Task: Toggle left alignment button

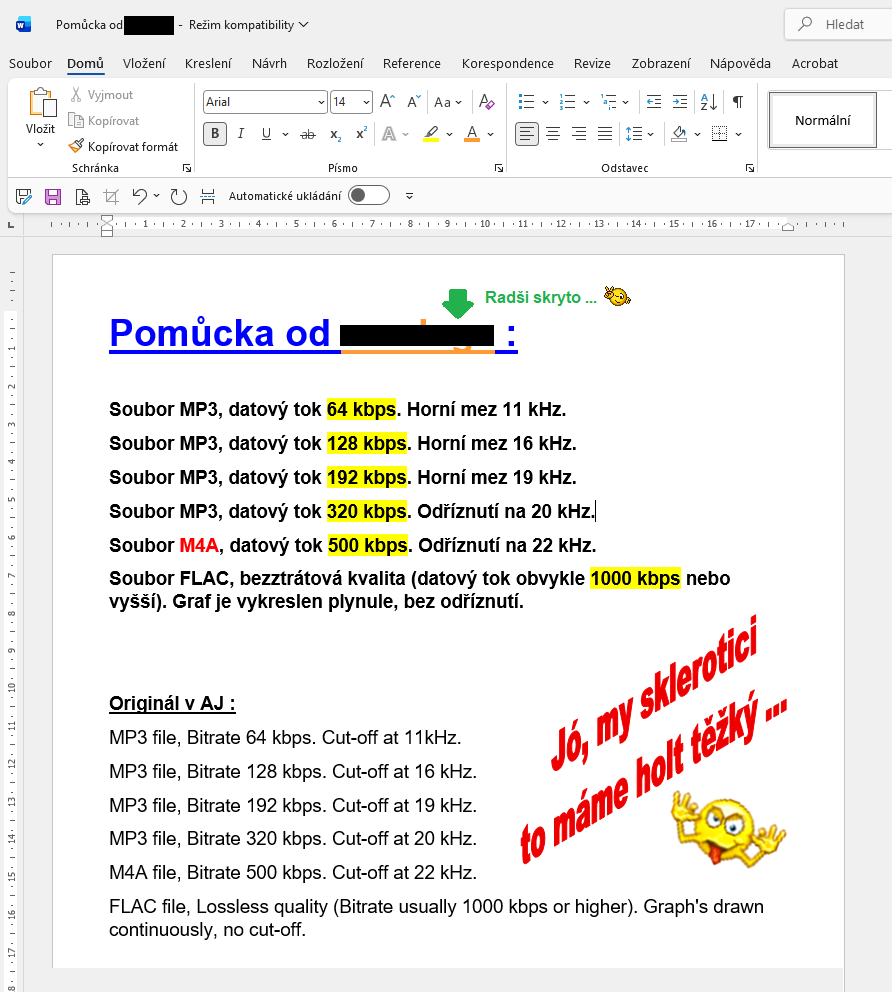Action: click(526, 134)
